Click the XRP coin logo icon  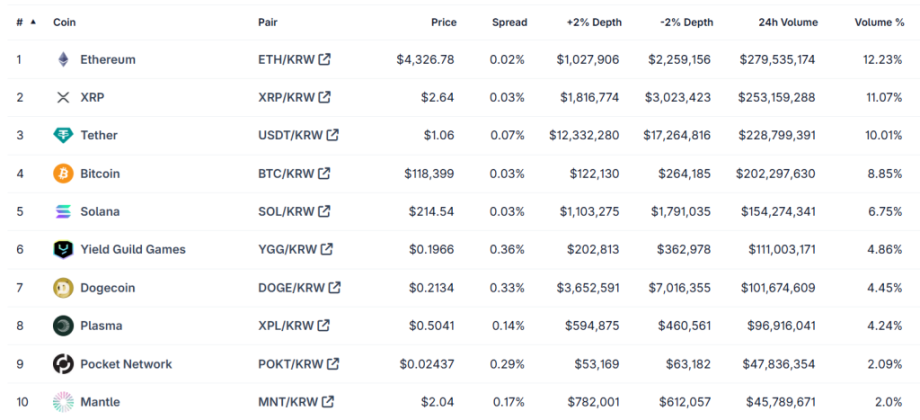[63, 98]
